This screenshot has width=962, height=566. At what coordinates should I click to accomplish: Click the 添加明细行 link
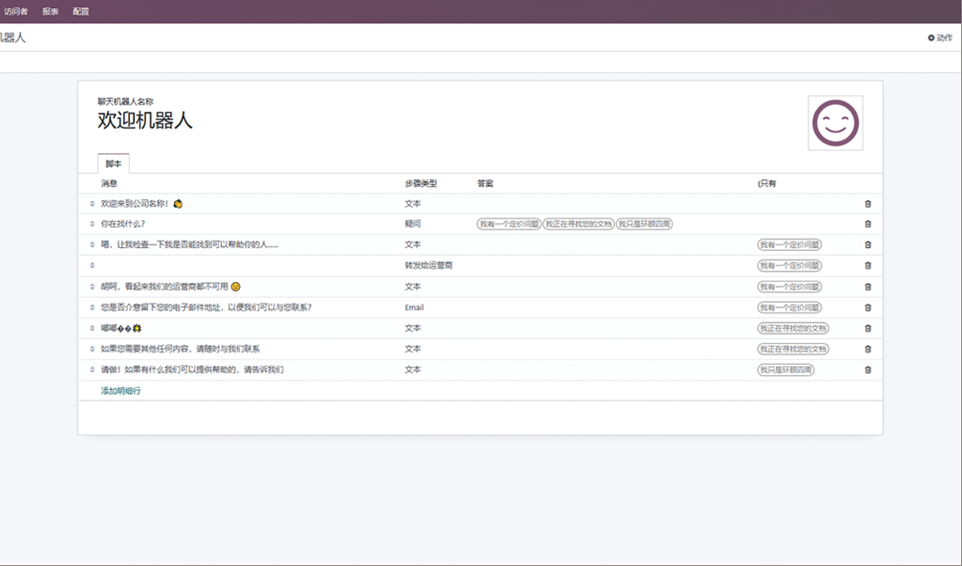tap(121, 391)
